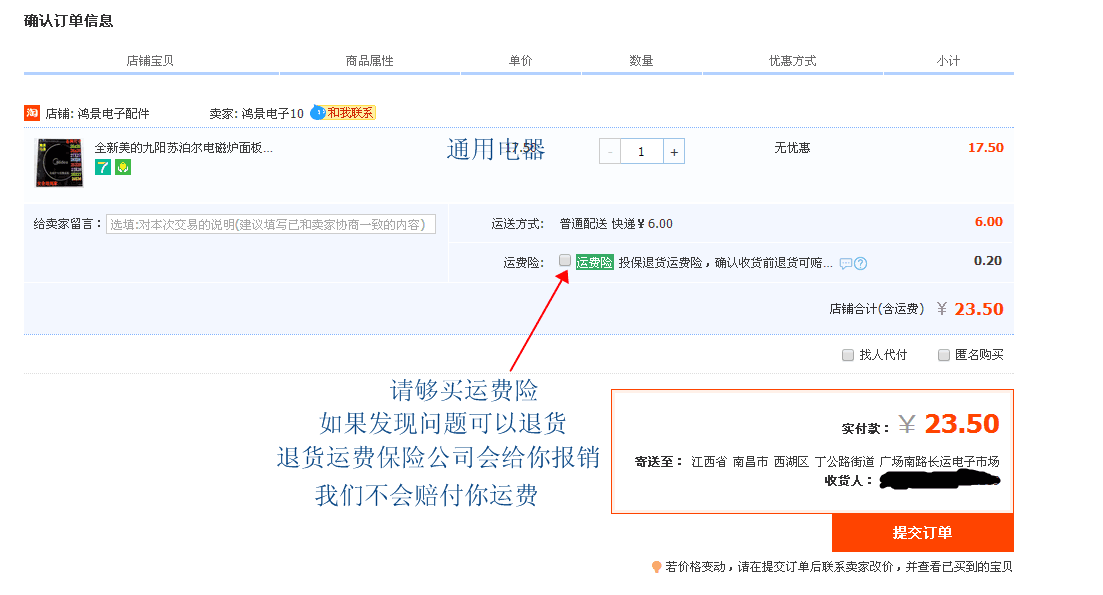
Task: Click the insurance fee amount 0.20
Action: tap(988, 261)
